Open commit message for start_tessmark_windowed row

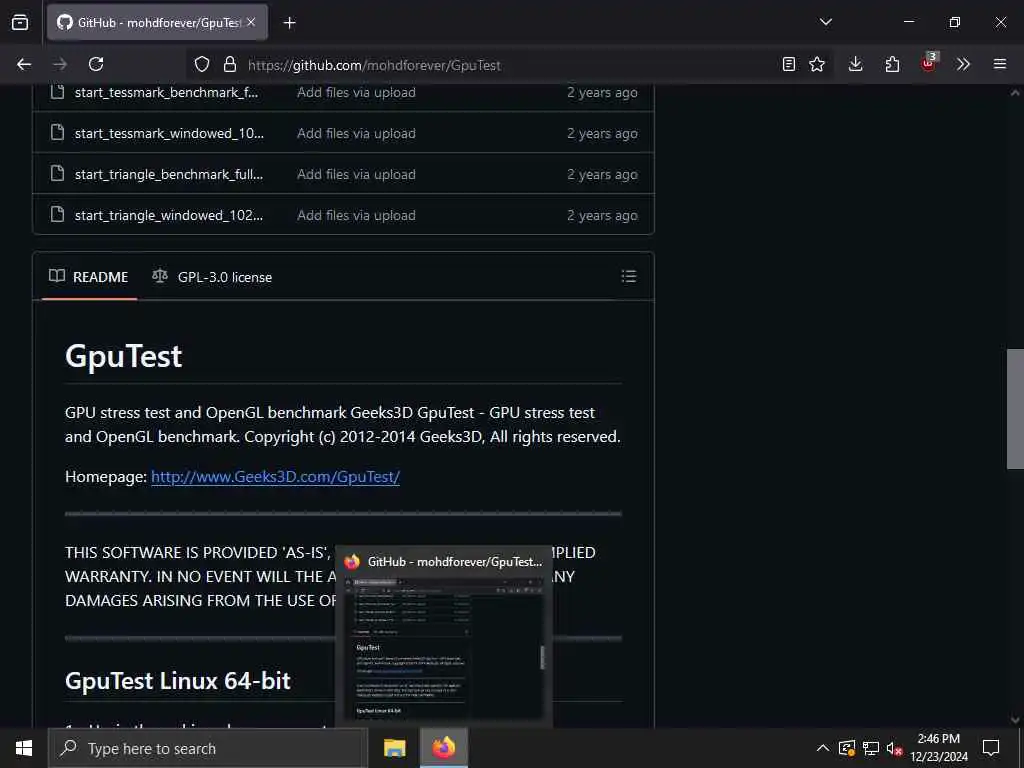(356, 133)
